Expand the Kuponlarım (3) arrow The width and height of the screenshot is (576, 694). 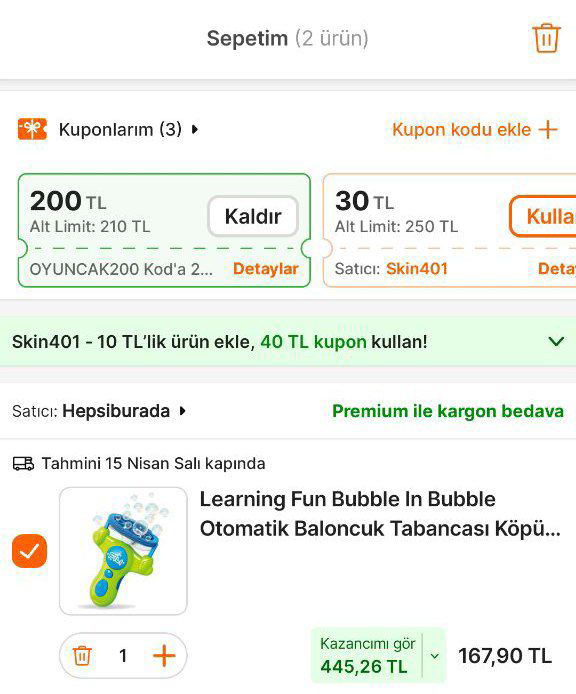[195, 130]
